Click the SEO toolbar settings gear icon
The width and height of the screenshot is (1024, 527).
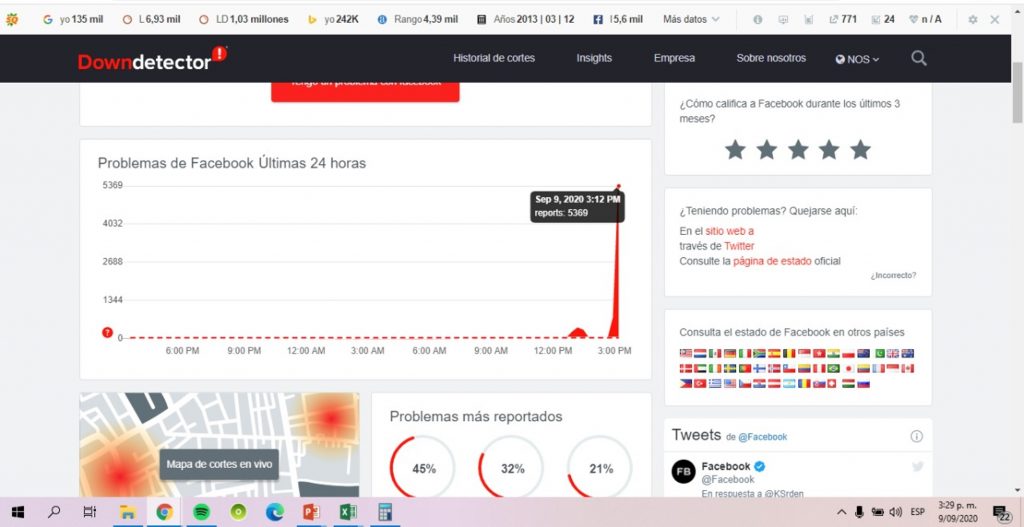pyautogui.click(x=972, y=20)
